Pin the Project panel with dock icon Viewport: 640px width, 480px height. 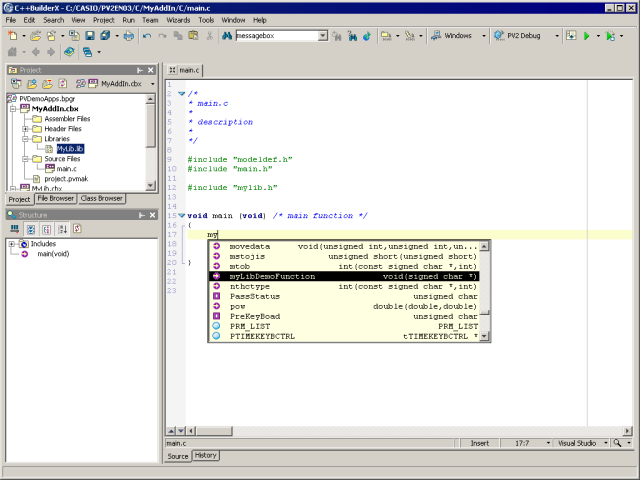140,70
